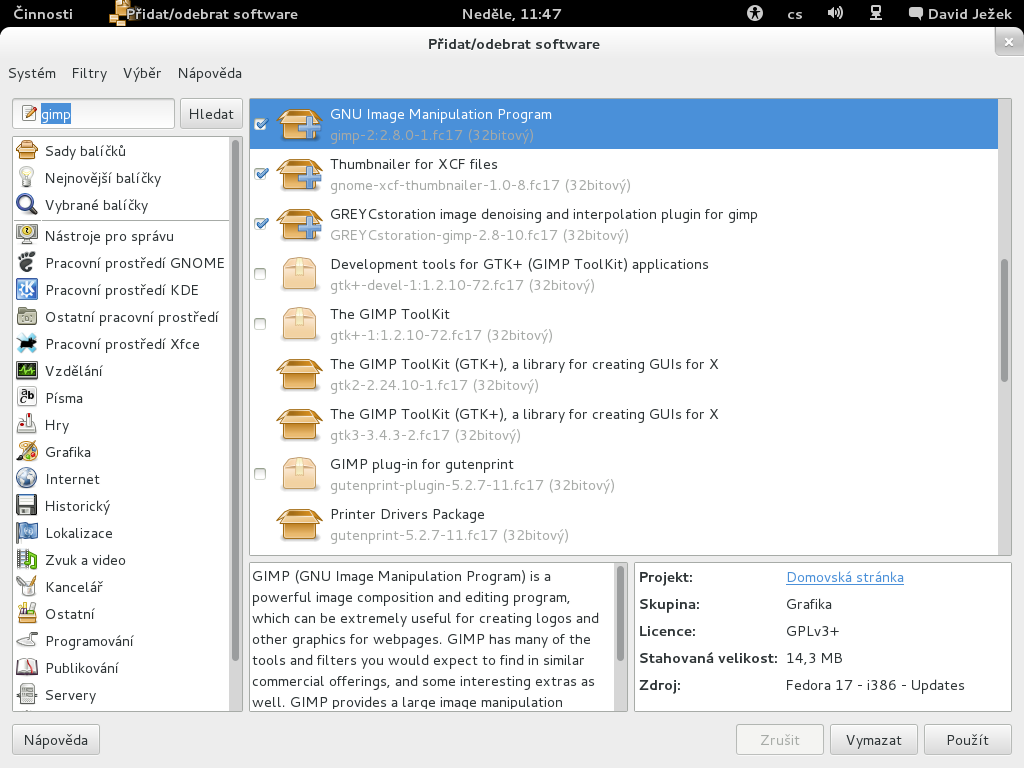Open the network icon in top bar
Image resolution: width=1024 pixels, height=768 pixels.
[876, 13]
